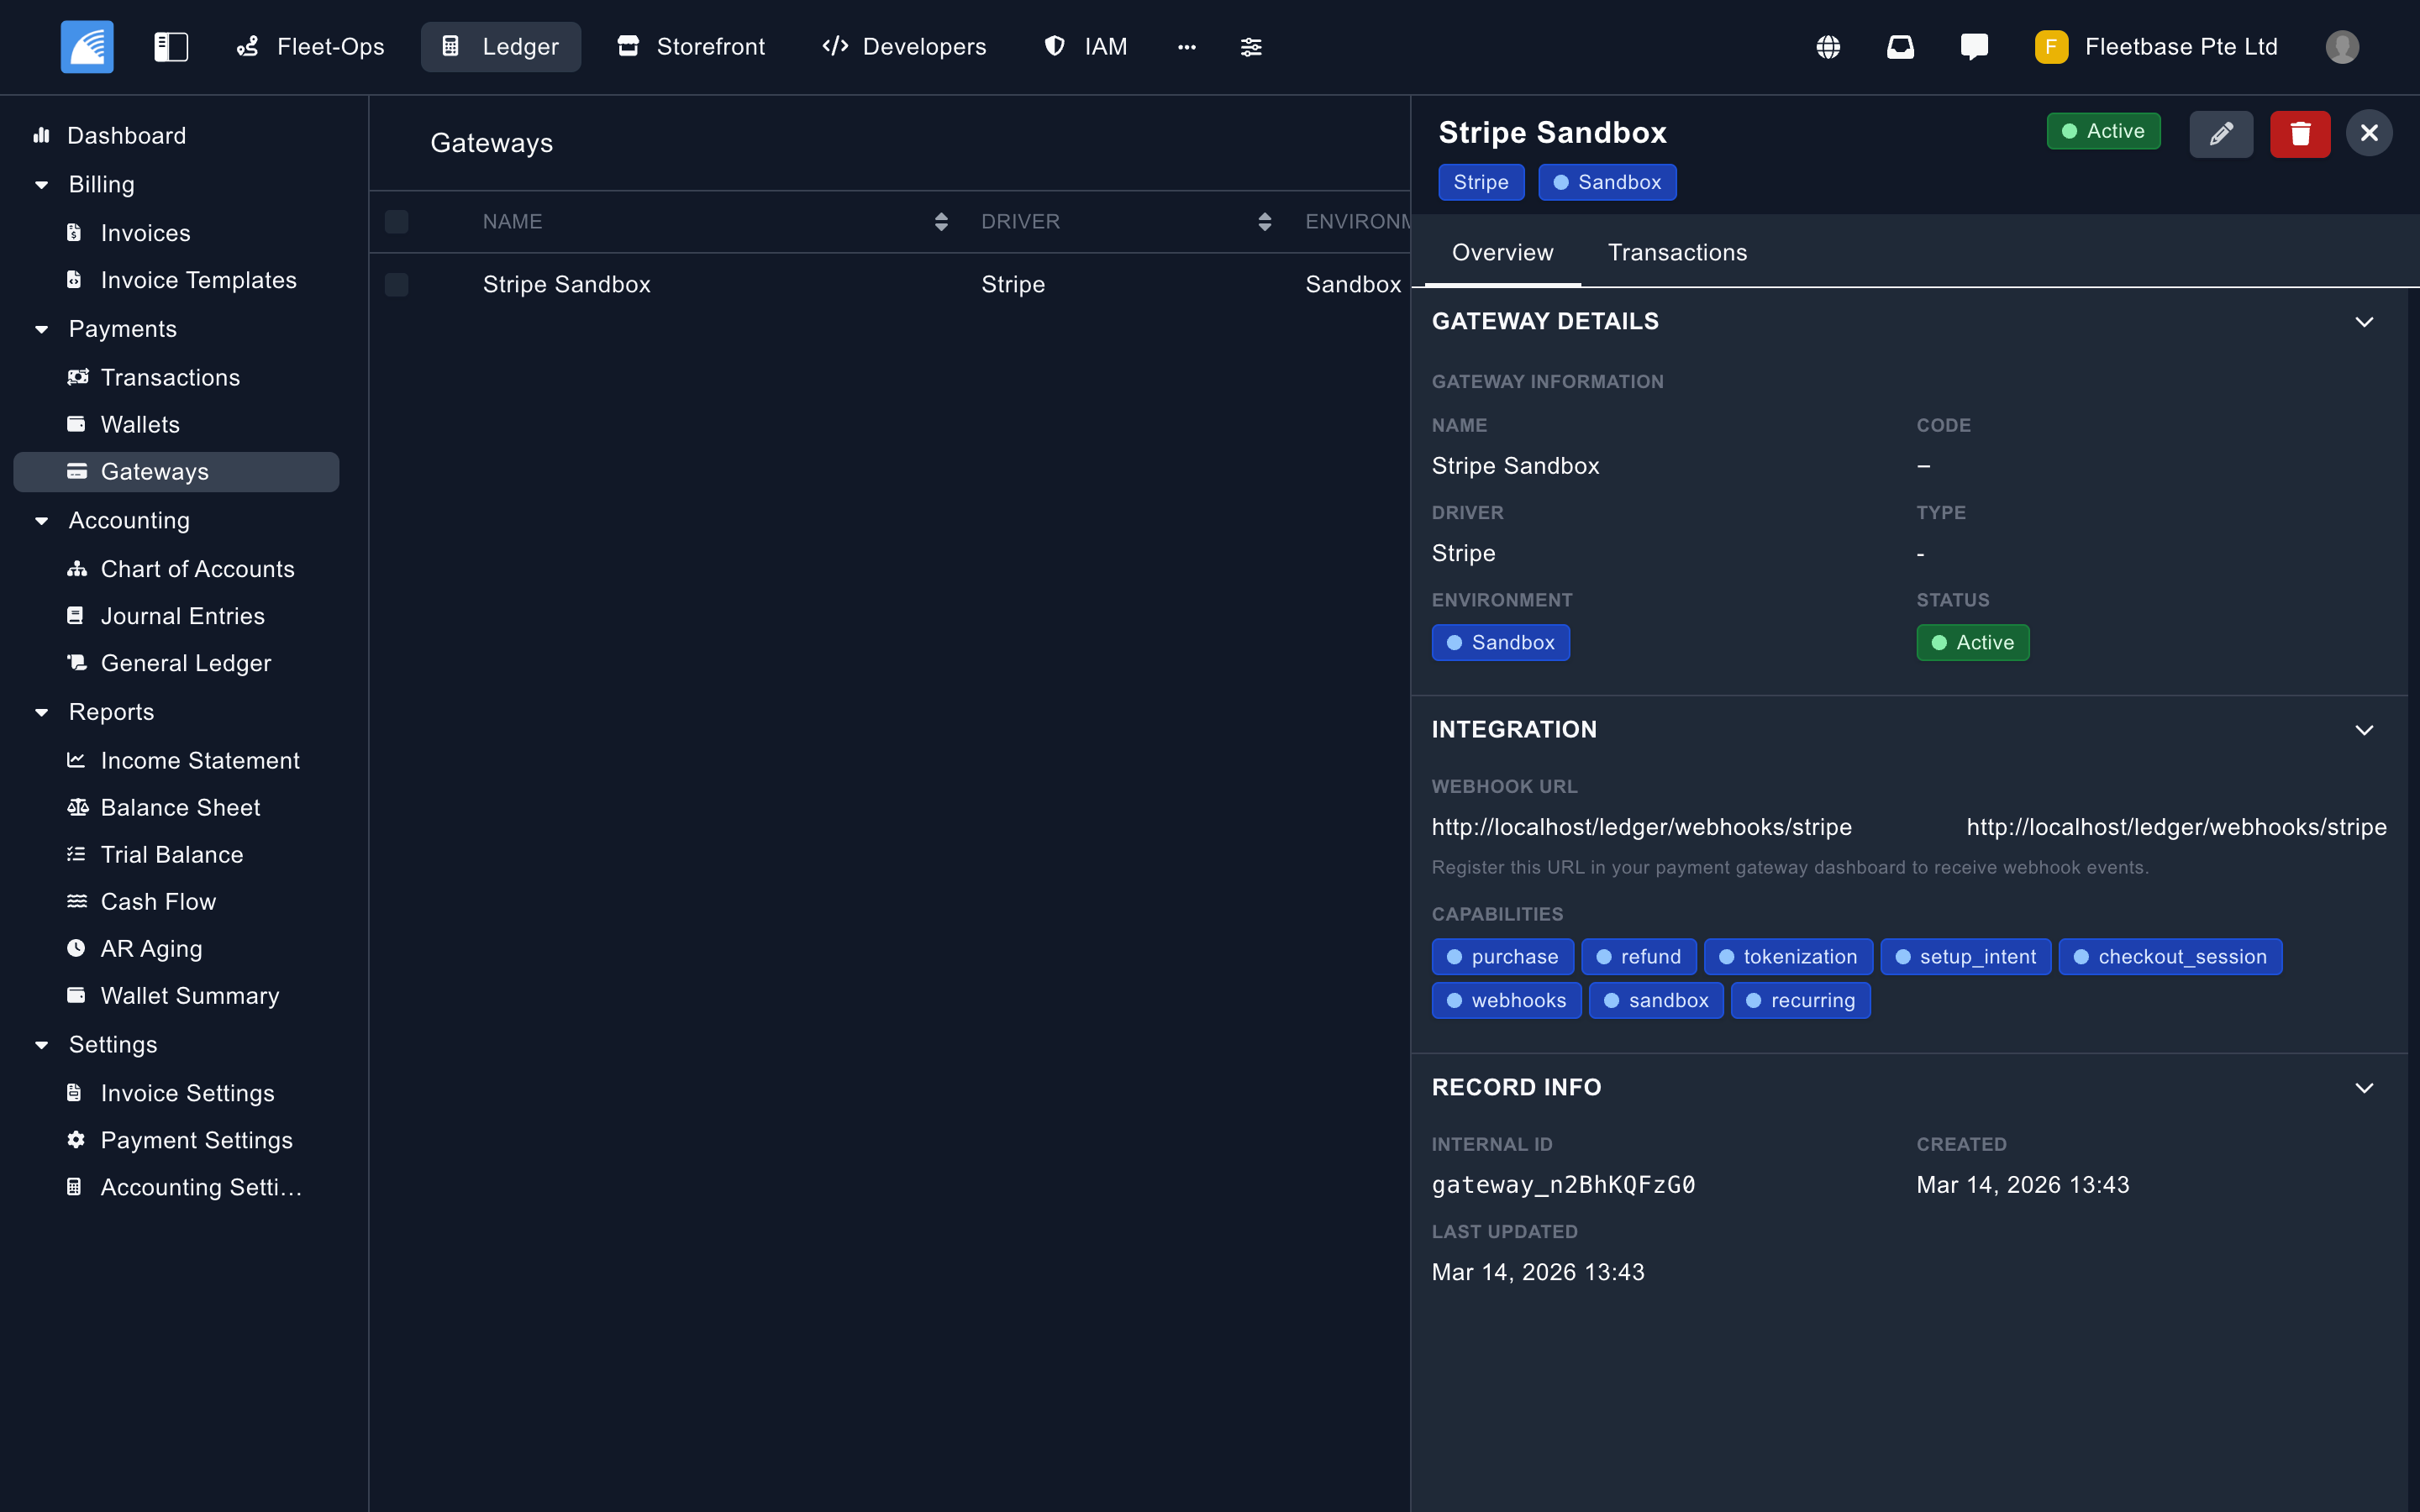Click the Wallets sidebar icon
Screen dimensions: 2420x1512
(76, 424)
